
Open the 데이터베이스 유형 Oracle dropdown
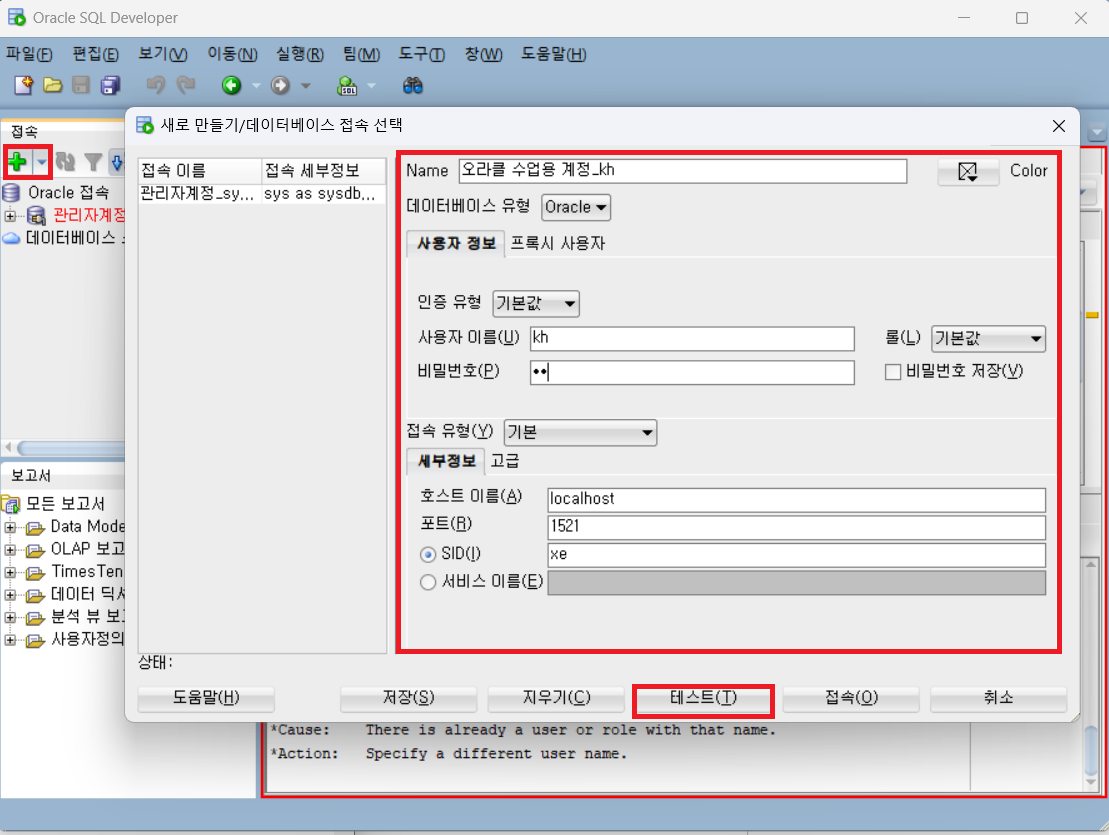[x=576, y=207]
